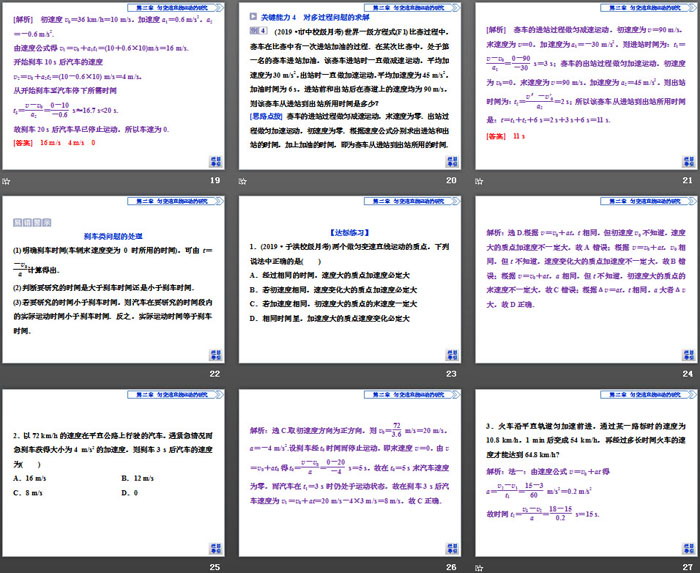Screen dimensions: 700x573
Task: Click the 关键能力4 heading on slide 20
Action: coord(315,17)
